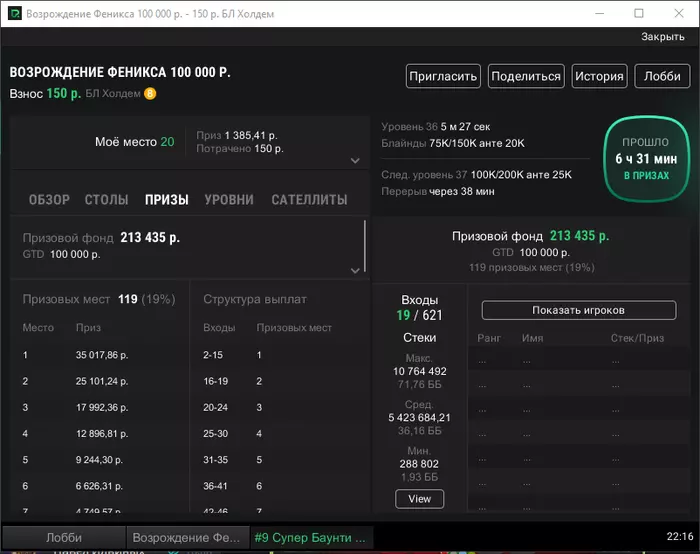This screenshot has height=554, width=700.
Task: Switch to Возрождение Фе... bottom tab
Action: [x=186, y=537]
